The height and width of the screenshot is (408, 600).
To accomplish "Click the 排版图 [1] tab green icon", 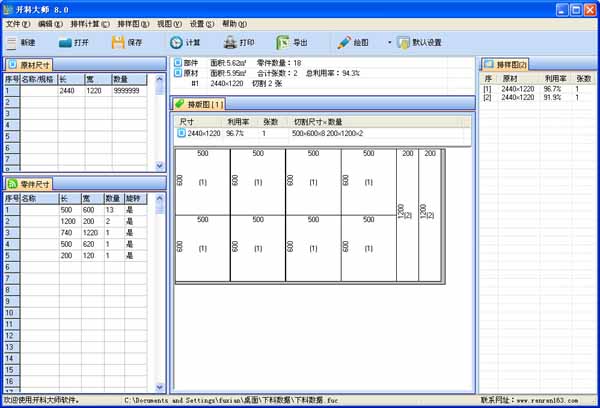I will 179,103.
